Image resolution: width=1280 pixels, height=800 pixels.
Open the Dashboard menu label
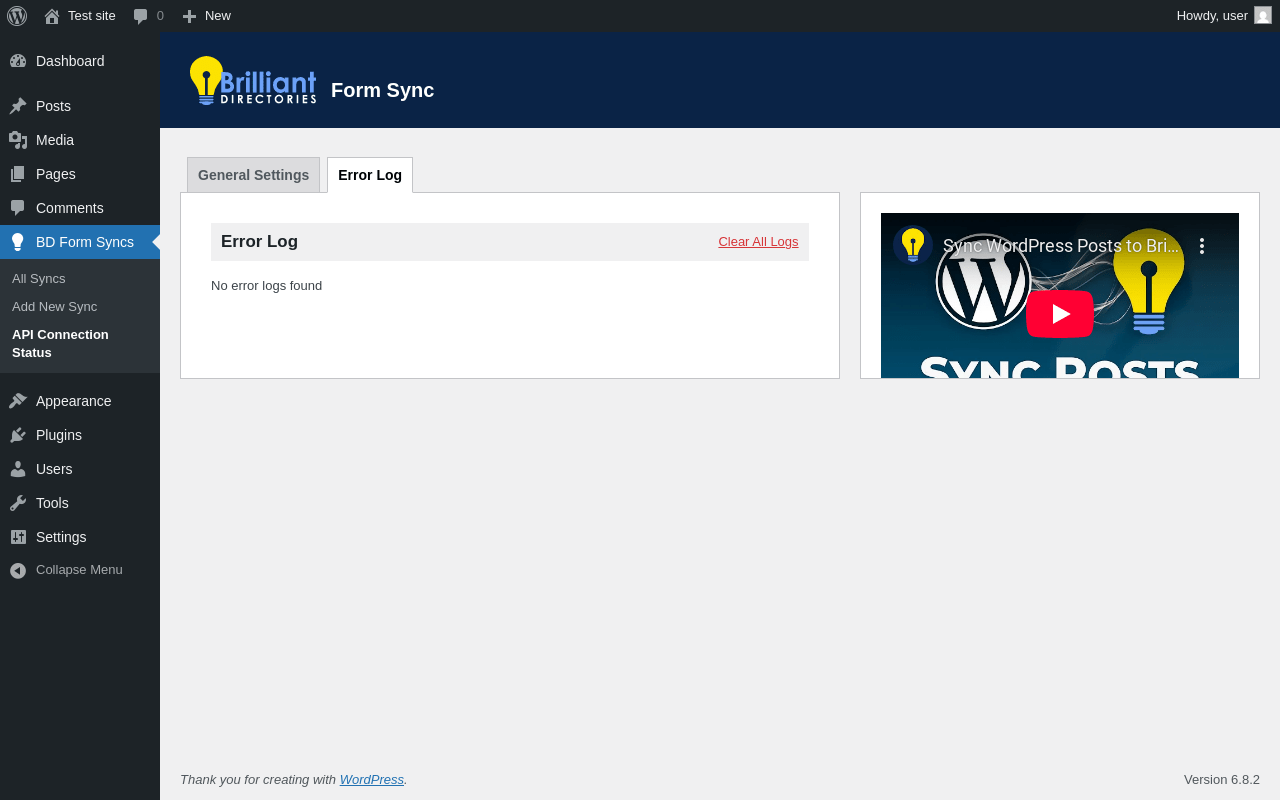[x=70, y=61]
